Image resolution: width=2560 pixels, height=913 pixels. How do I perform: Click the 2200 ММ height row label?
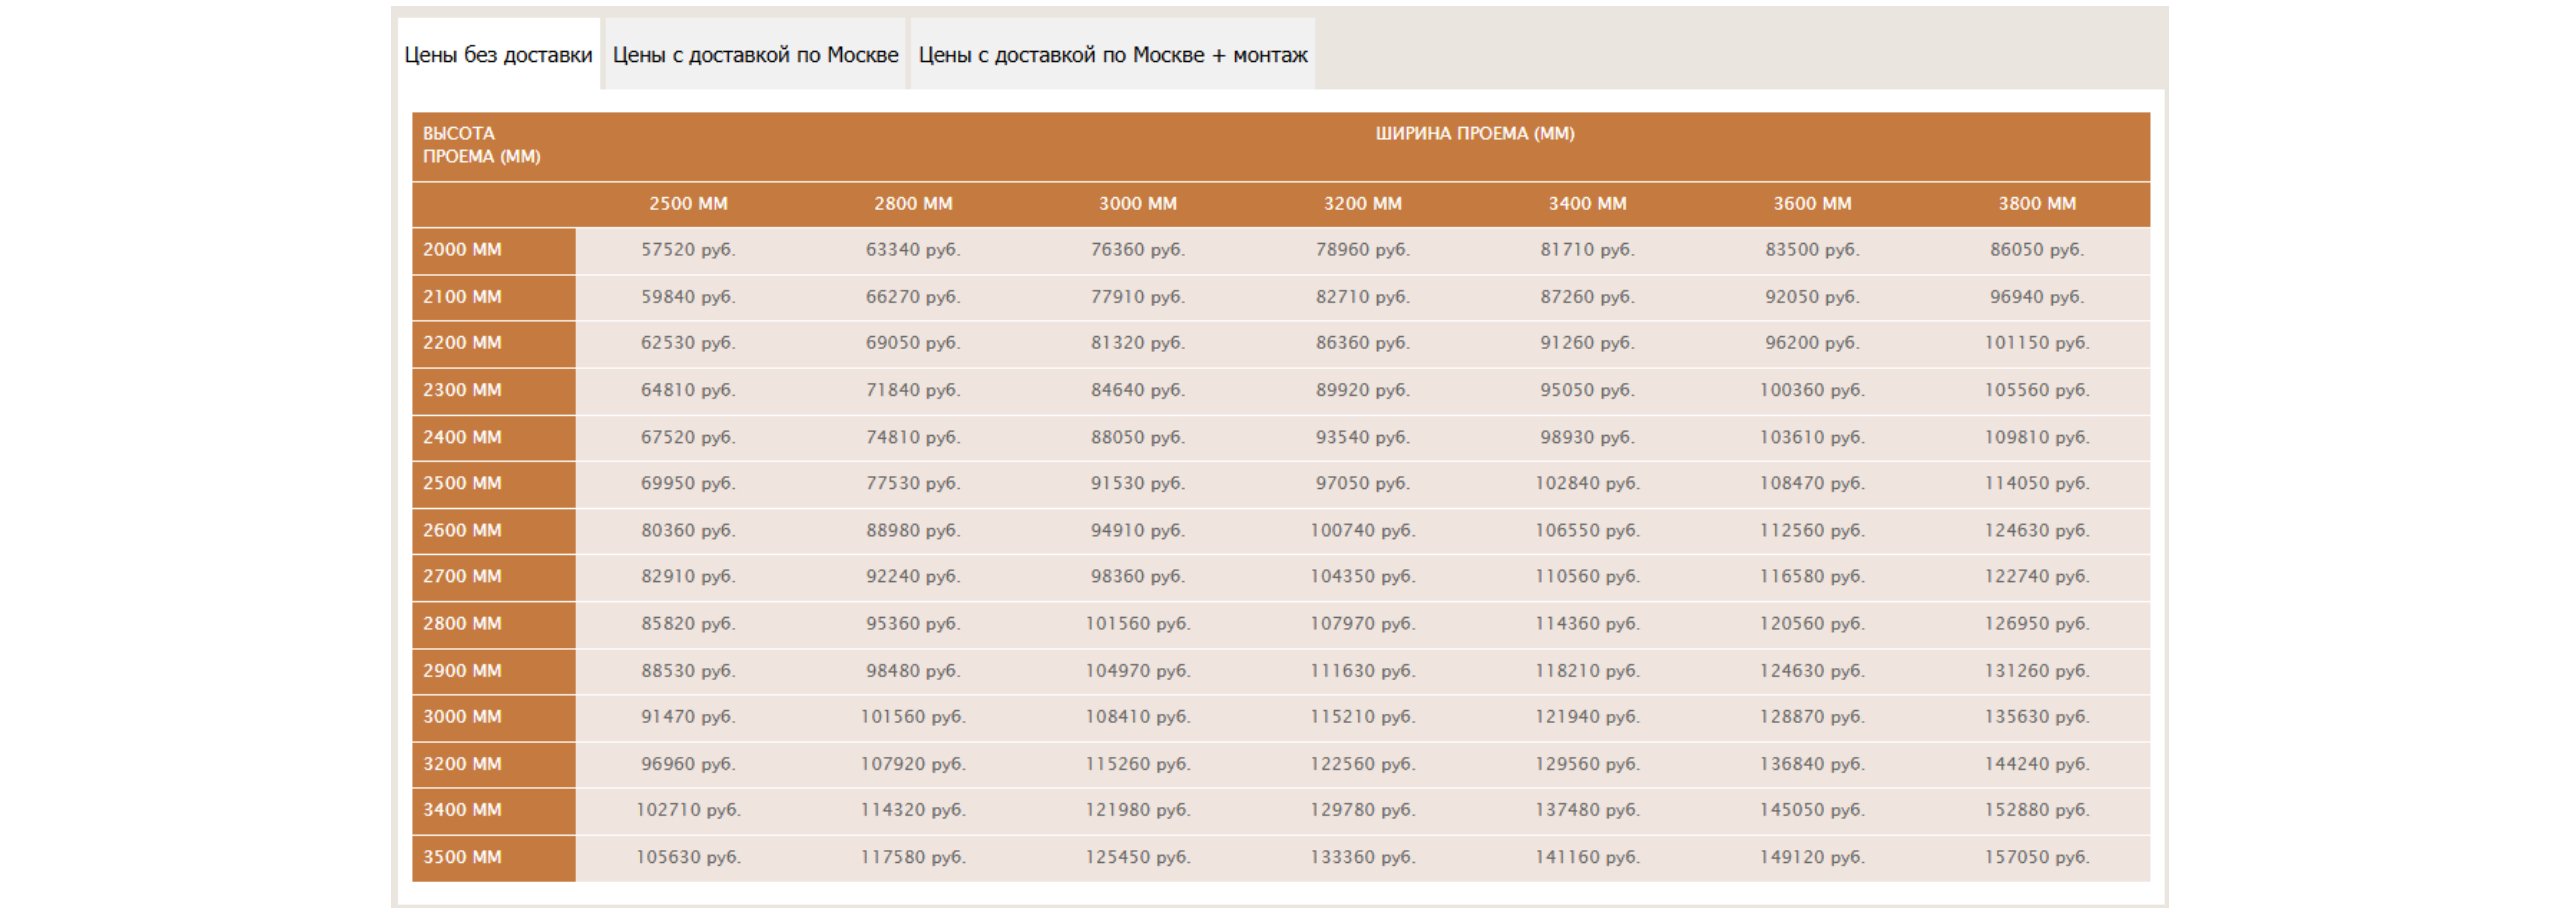(x=494, y=343)
